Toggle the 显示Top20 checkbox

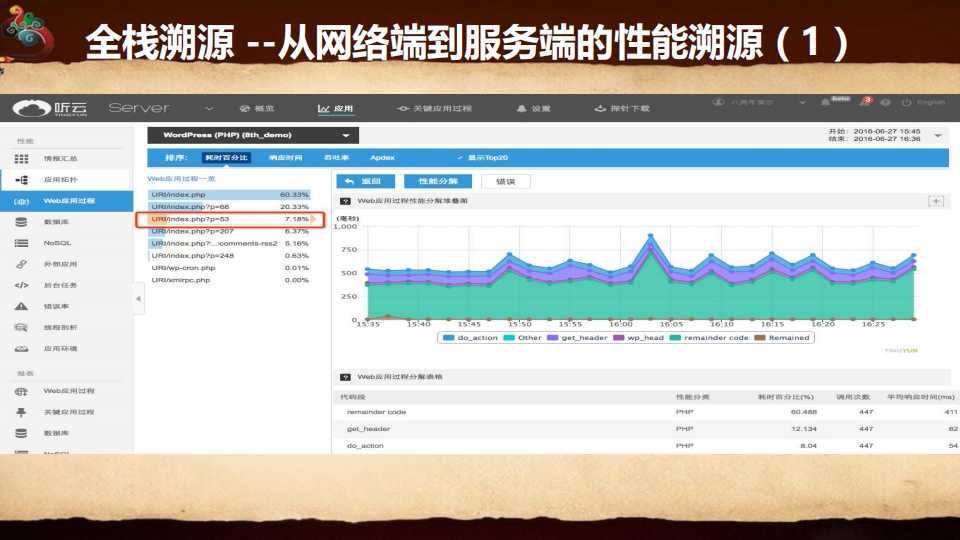(x=460, y=157)
